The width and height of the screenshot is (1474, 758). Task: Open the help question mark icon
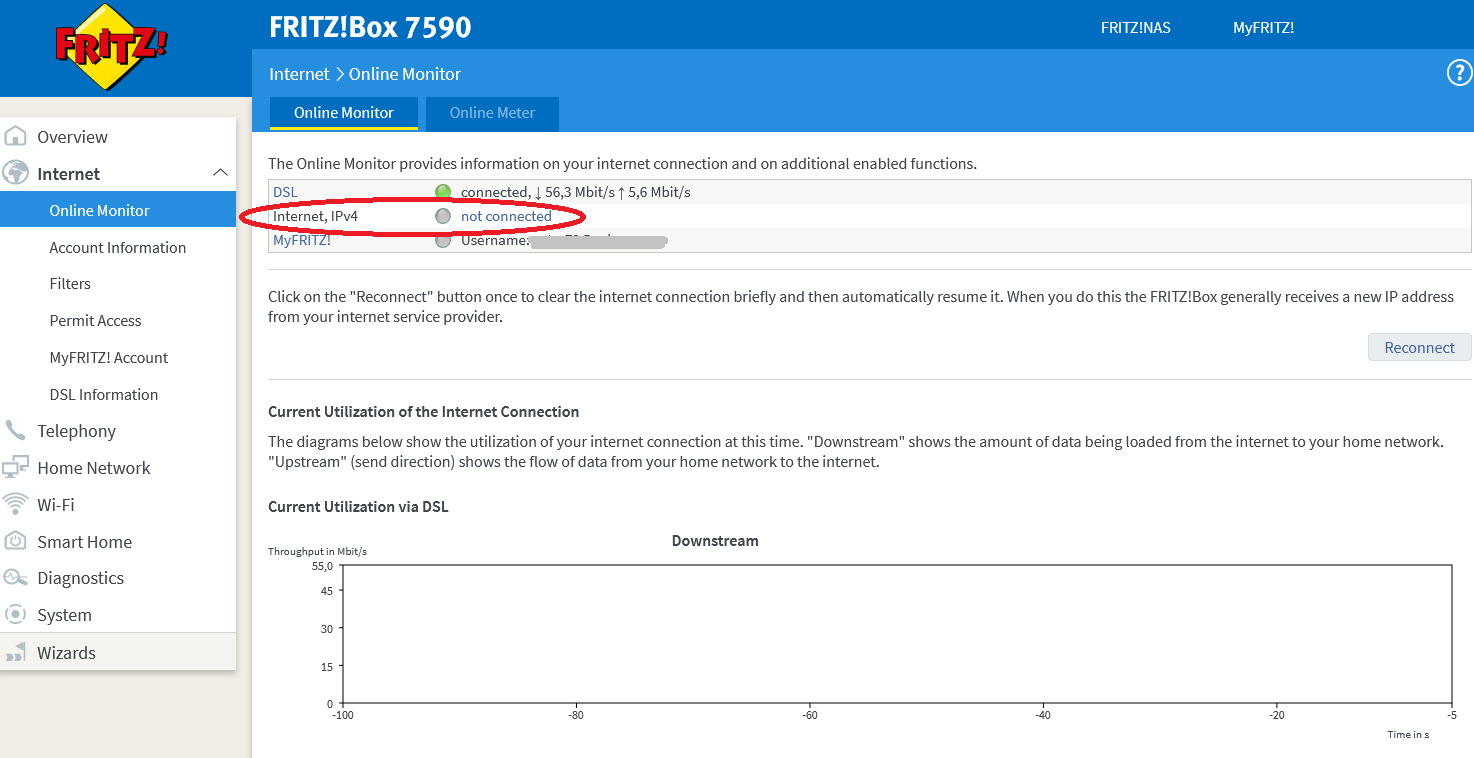(x=1459, y=73)
